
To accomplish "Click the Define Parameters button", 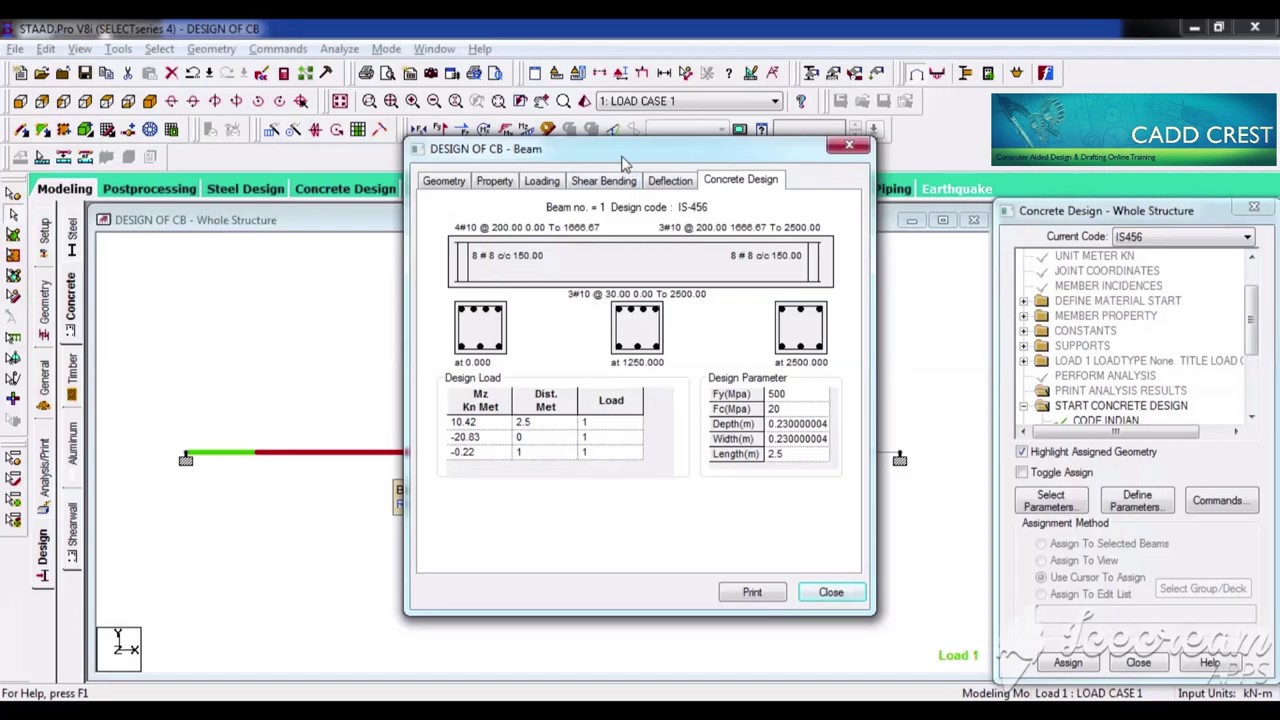I will click(x=1137, y=501).
